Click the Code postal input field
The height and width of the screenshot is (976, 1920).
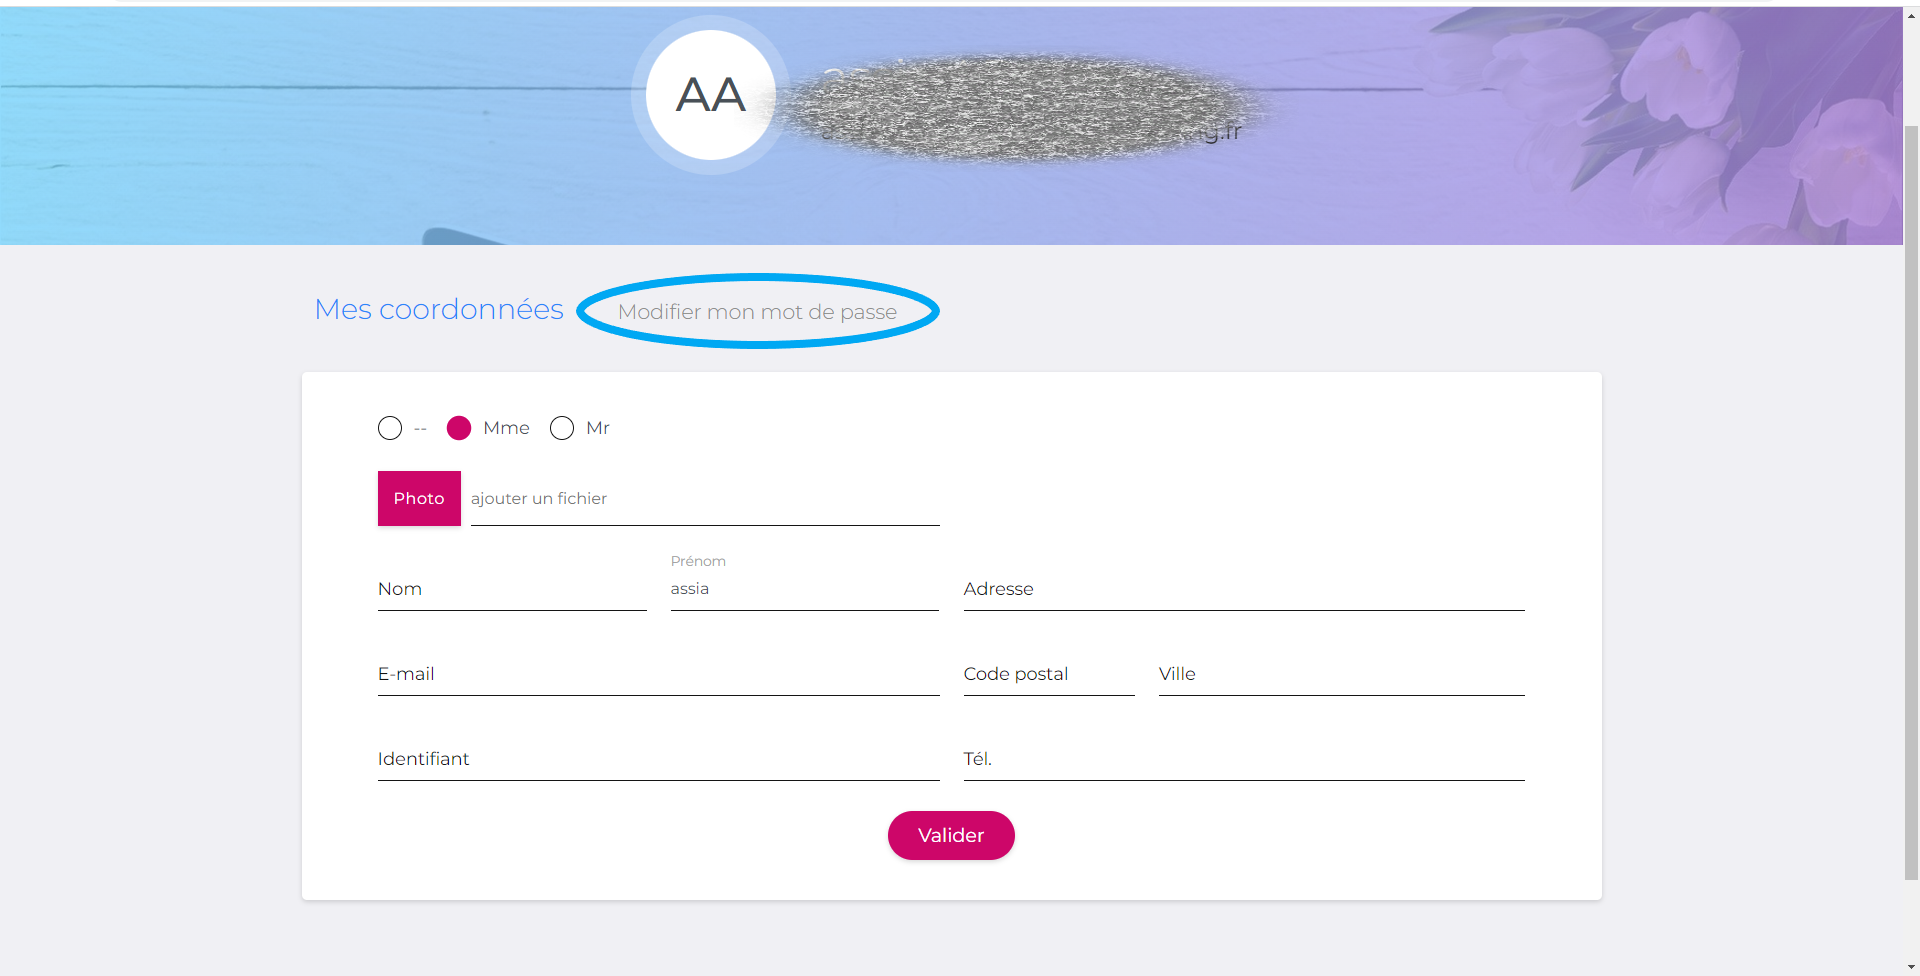tap(1047, 674)
